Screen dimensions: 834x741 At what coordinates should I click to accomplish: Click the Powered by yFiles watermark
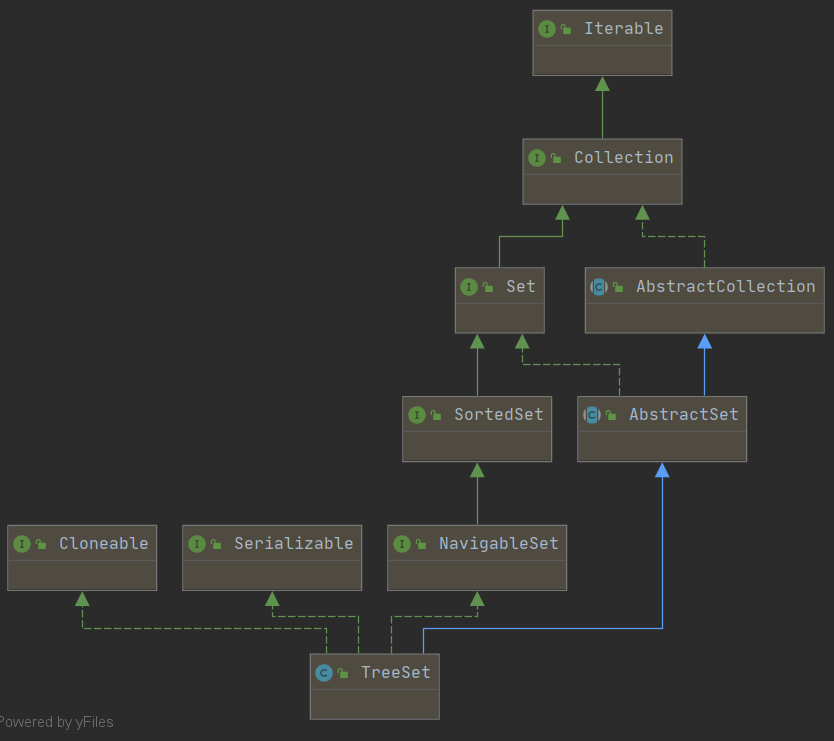[57, 722]
